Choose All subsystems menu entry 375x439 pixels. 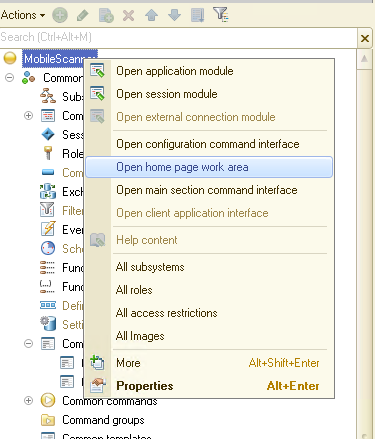209,267
